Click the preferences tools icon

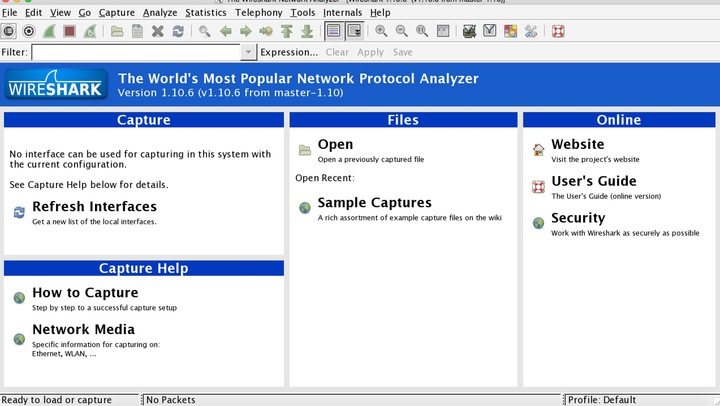(531, 31)
